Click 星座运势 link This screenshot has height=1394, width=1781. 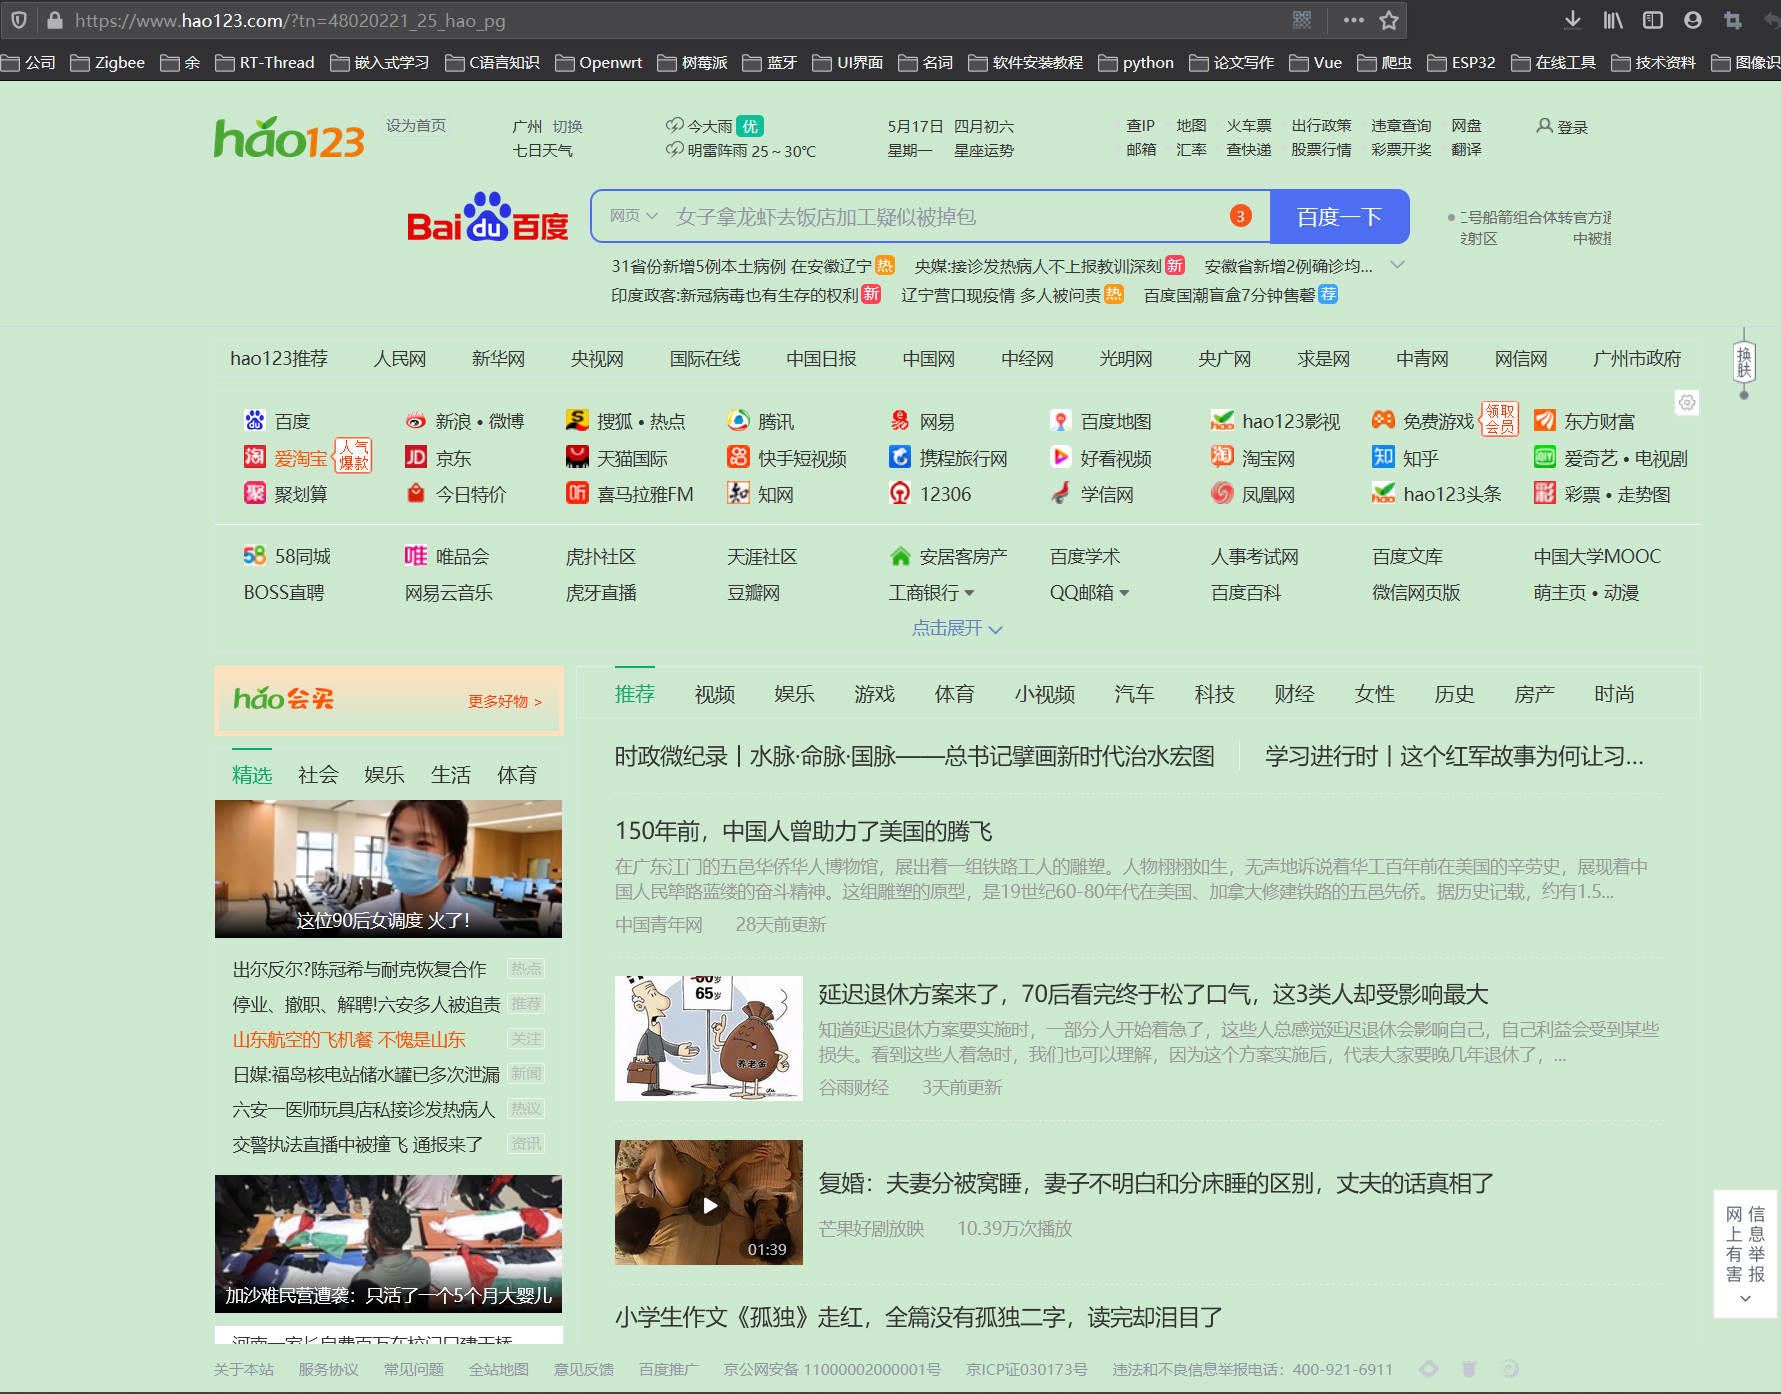click(x=983, y=150)
